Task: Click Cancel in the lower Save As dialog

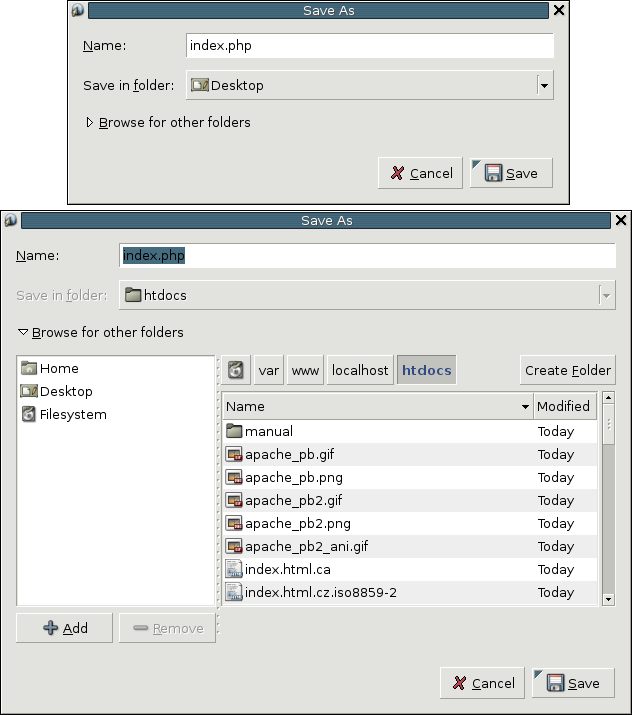Action: pyautogui.click(x=482, y=683)
